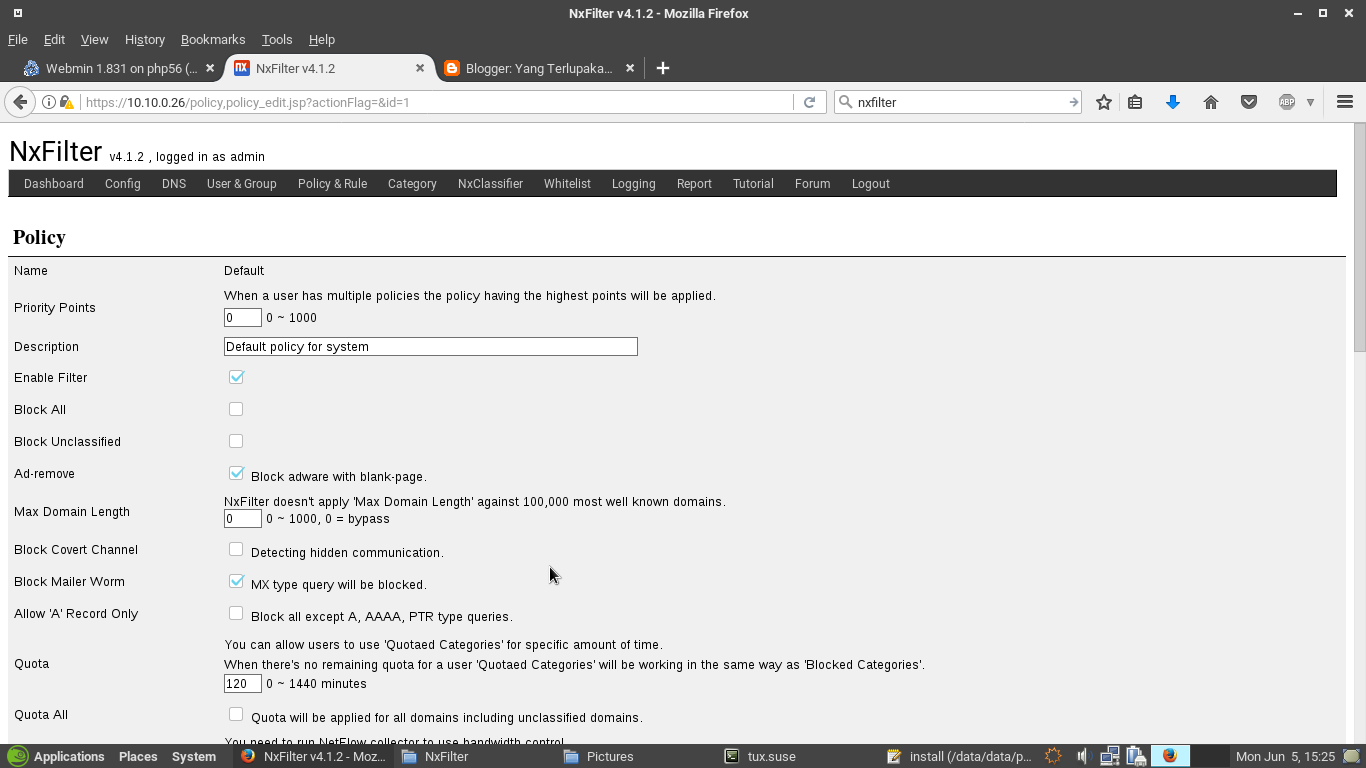
Task: Switch to Firefox workspace in pager
Action: [x=1169, y=756]
